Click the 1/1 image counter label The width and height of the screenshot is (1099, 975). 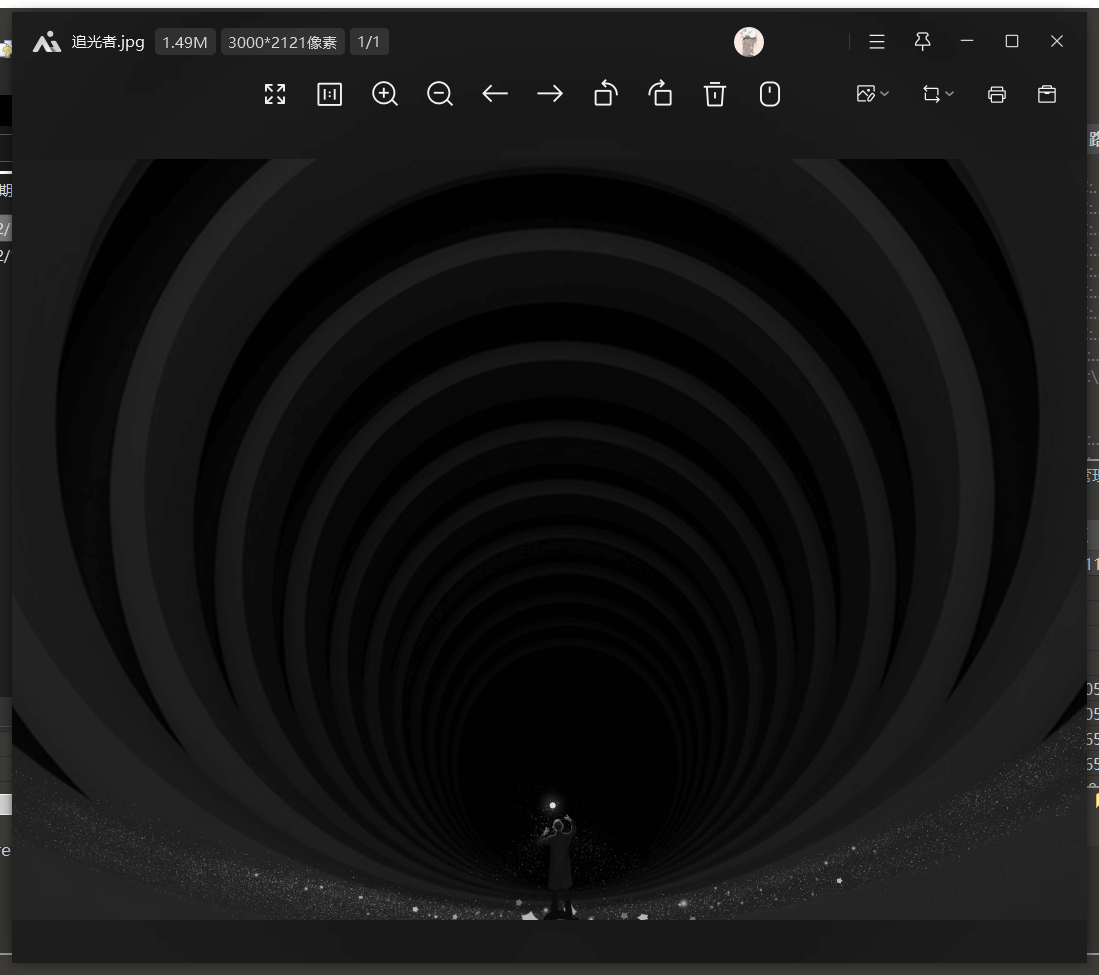point(369,42)
